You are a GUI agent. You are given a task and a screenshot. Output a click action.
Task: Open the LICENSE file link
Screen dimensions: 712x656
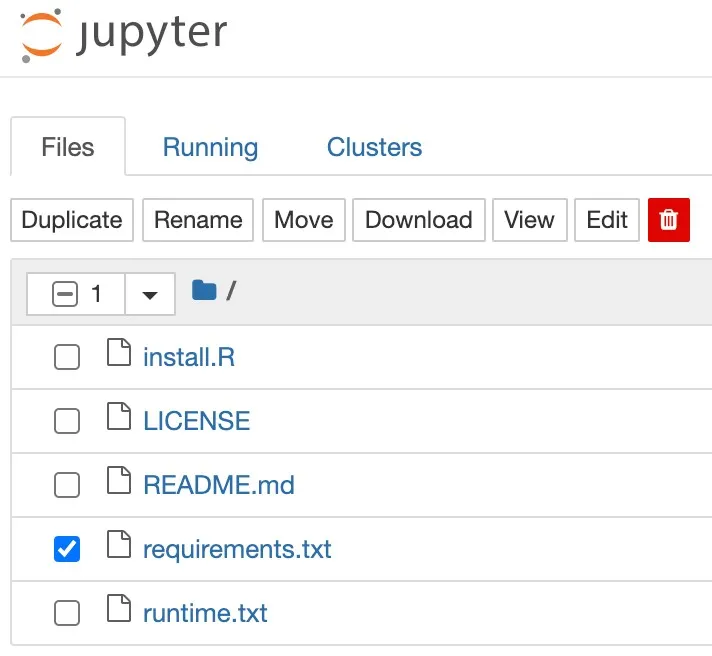click(197, 421)
